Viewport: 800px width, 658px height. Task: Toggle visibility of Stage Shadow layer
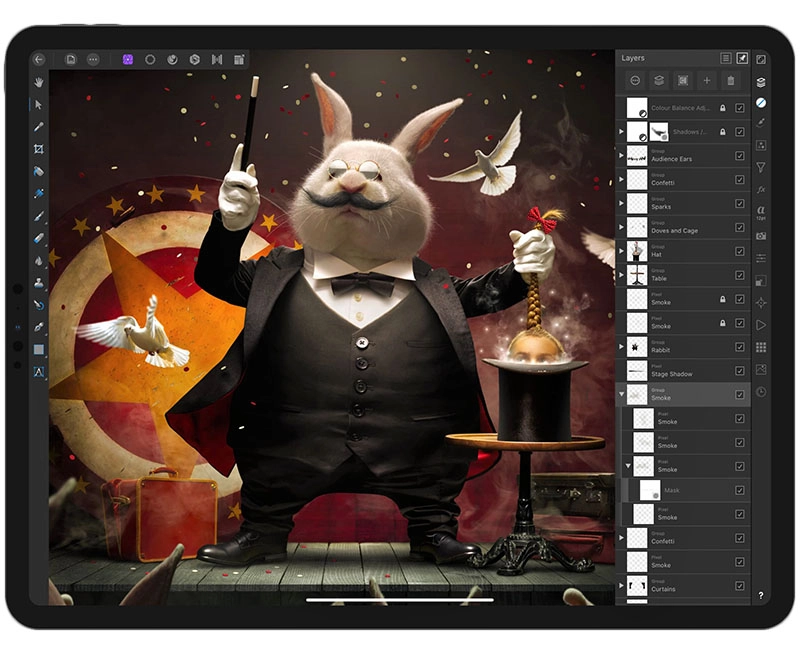[740, 371]
